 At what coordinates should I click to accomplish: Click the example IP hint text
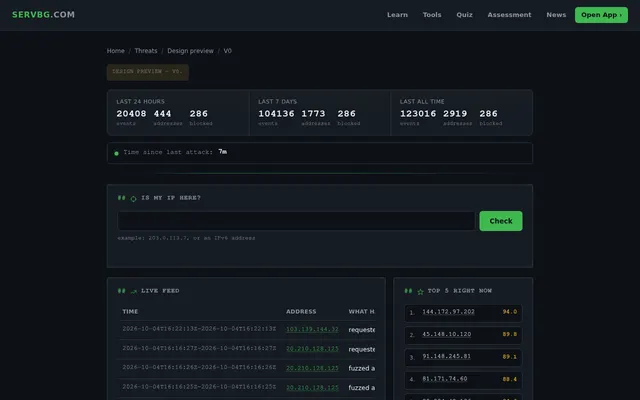tap(186, 238)
